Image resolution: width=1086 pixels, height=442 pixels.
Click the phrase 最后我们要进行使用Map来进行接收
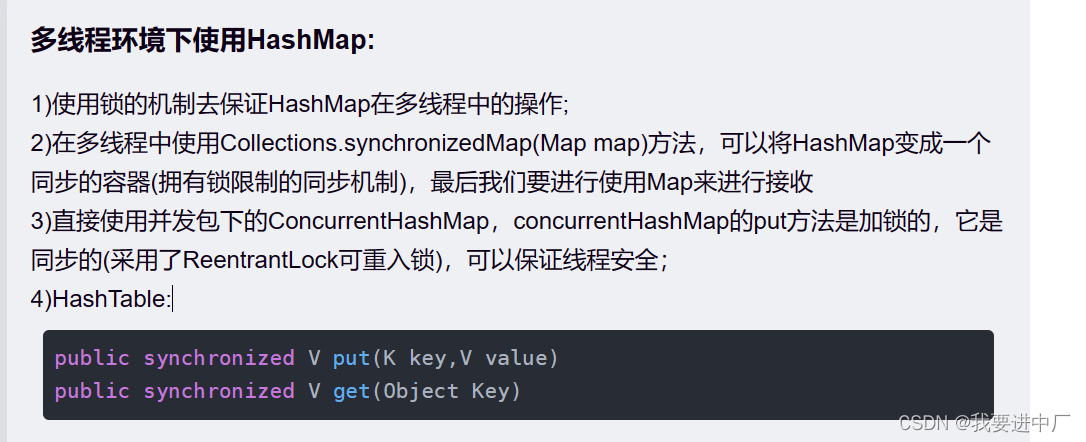(x=621, y=181)
